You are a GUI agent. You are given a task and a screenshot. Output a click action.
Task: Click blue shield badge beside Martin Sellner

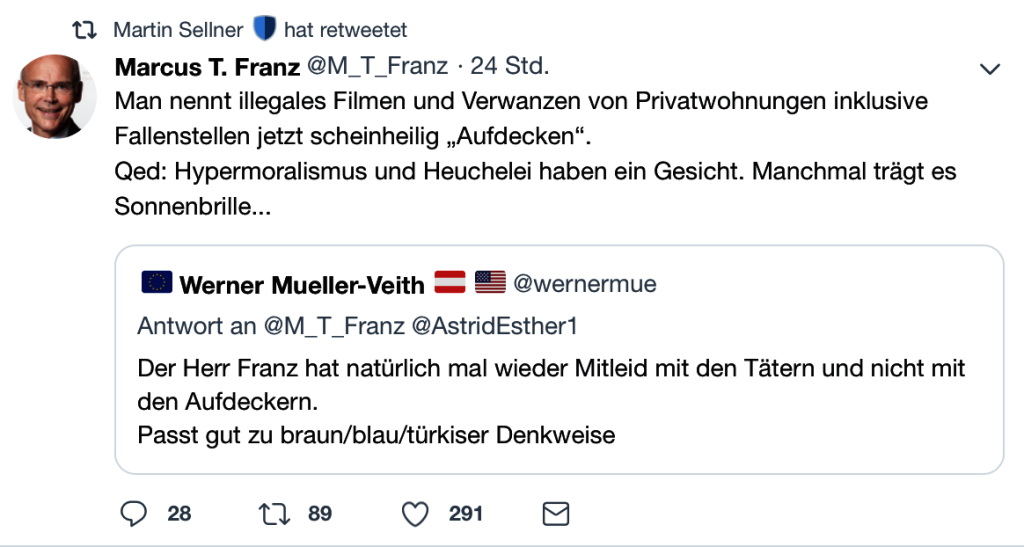(263, 29)
